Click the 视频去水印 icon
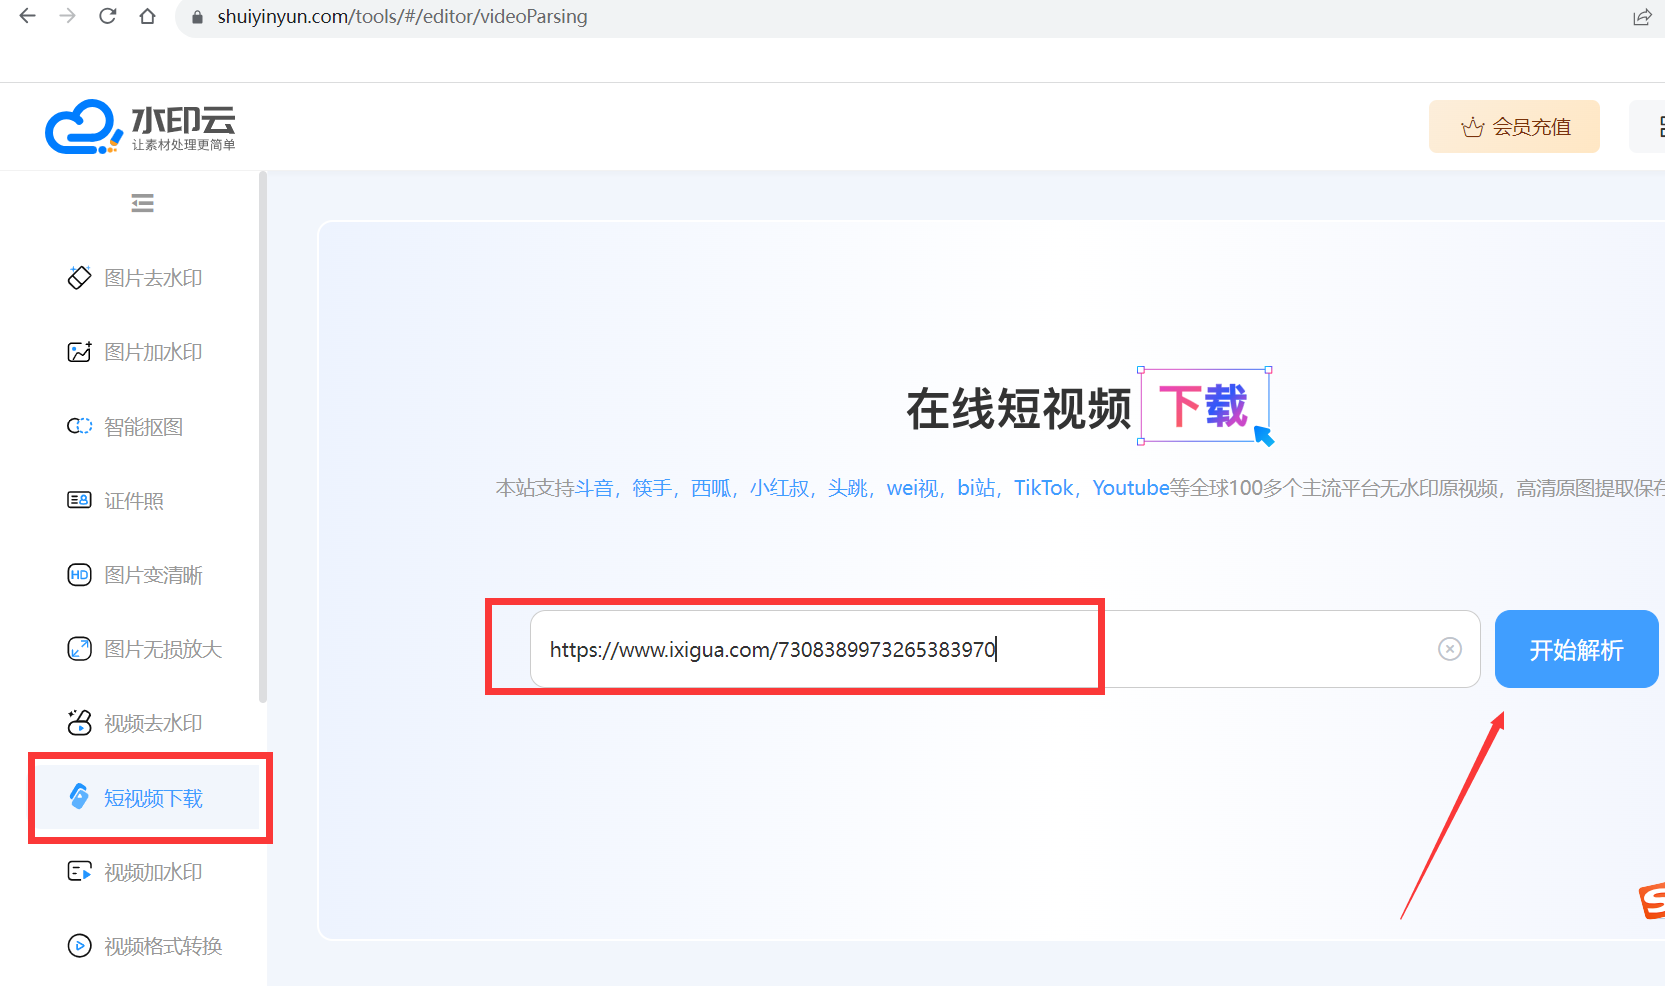 coord(79,722)
